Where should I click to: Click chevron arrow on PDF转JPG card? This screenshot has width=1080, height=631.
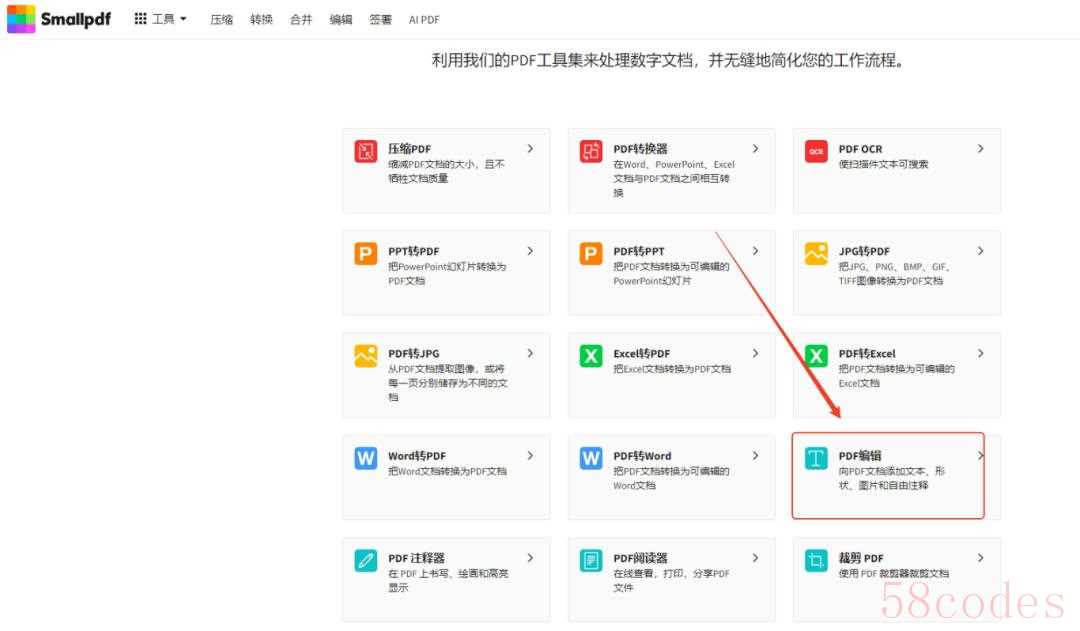tap(530, 354)
